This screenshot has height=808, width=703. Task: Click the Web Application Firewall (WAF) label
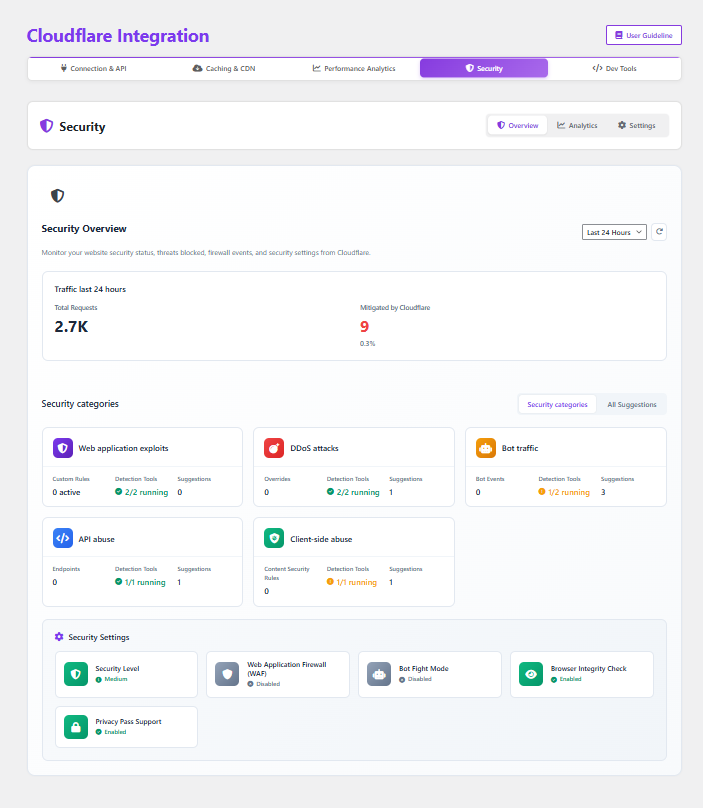(287, 669)
